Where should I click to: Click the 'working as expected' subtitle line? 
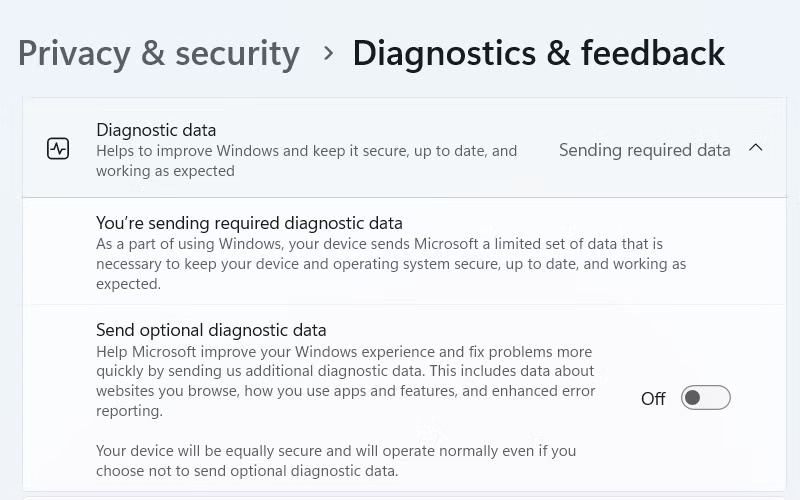165,171
